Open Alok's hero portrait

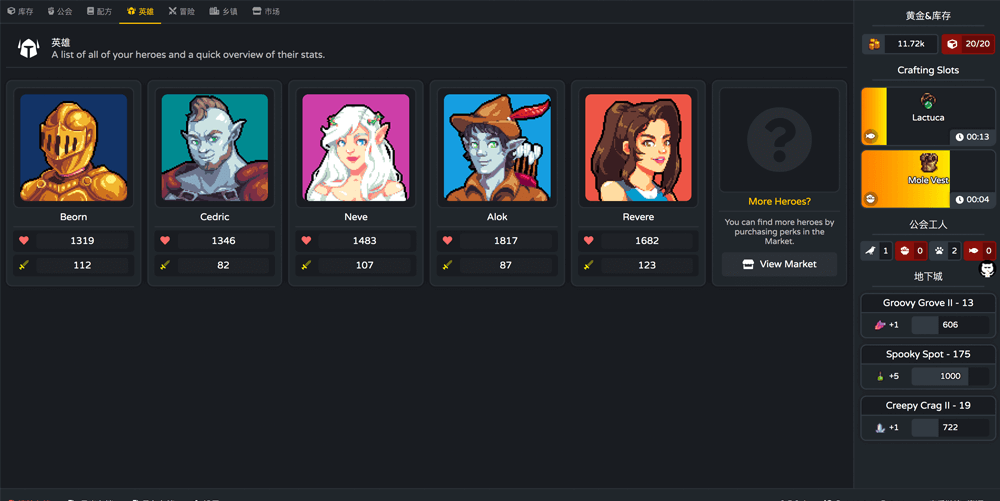pyautogui.click(x=497, y=148)
